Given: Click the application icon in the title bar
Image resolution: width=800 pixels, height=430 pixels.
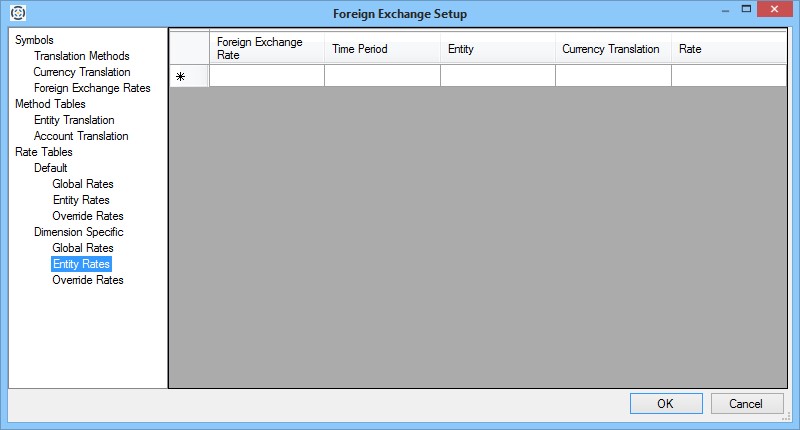Looking at the screenshot, I should click(17, 13).
